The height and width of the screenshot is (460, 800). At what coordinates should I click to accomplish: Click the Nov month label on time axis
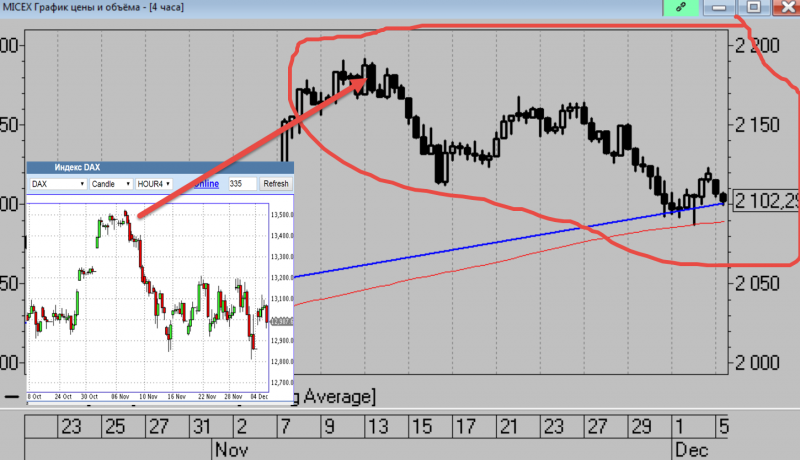[228, 449]
